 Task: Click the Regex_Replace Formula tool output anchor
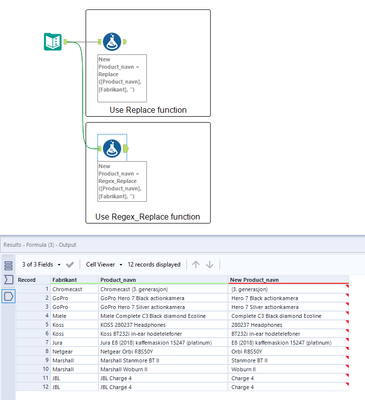click(126, 148)
